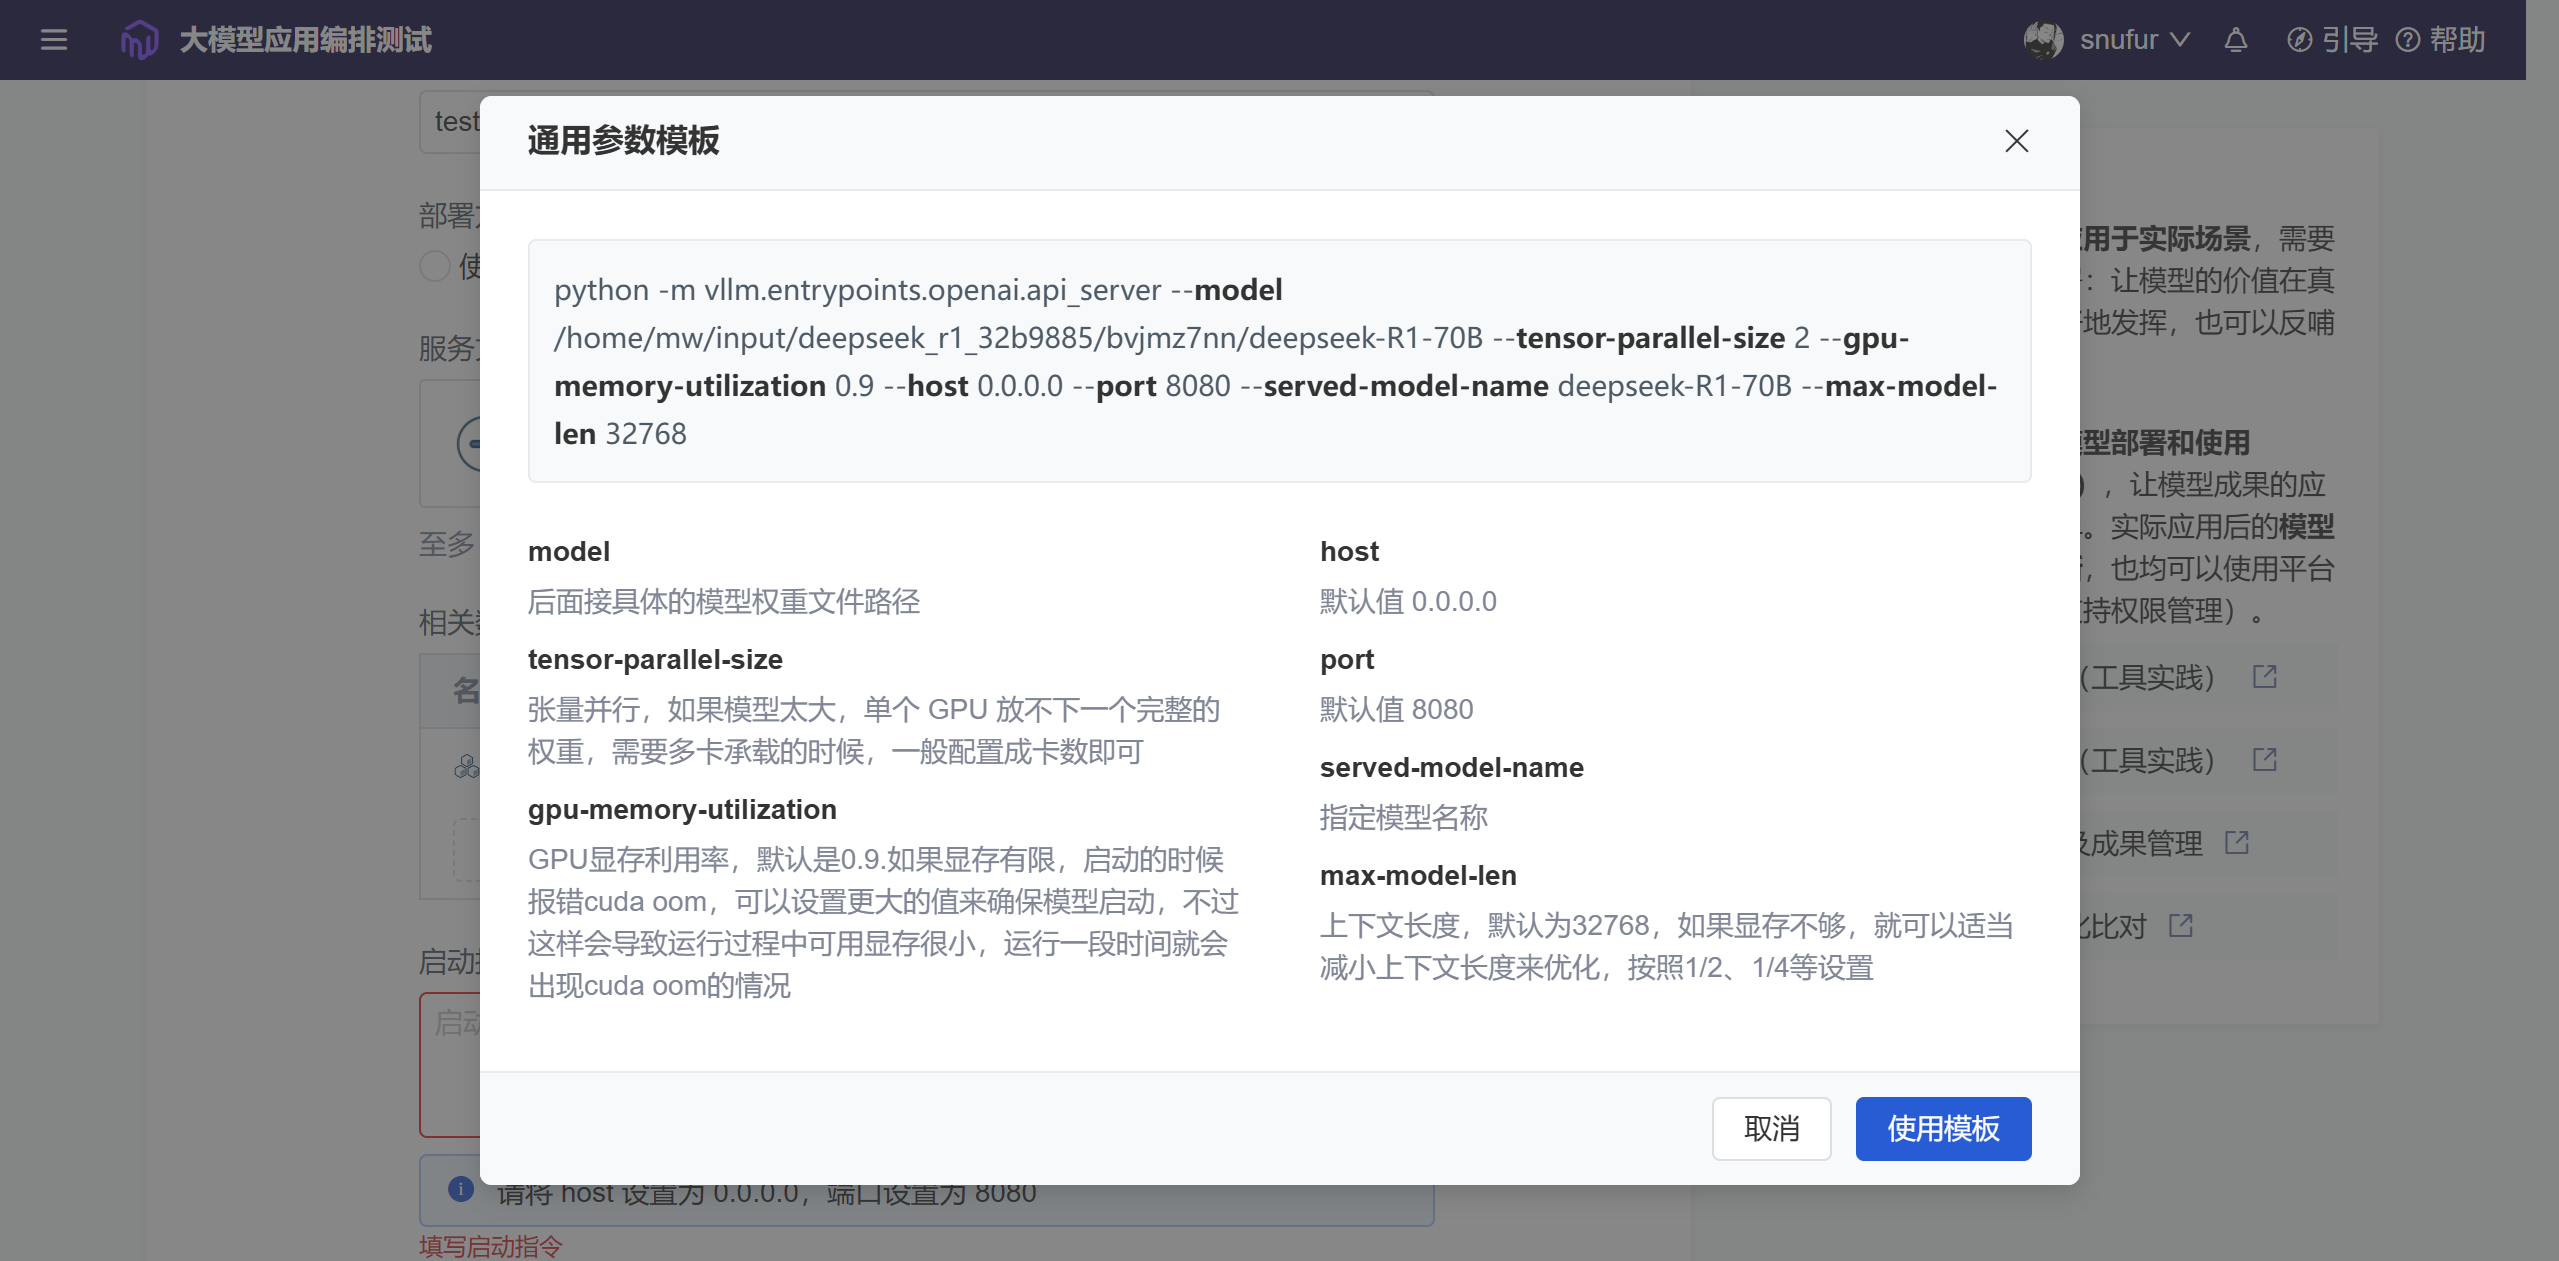
Task: Click the blue info icon in host hint
Action: point(461,1189)
